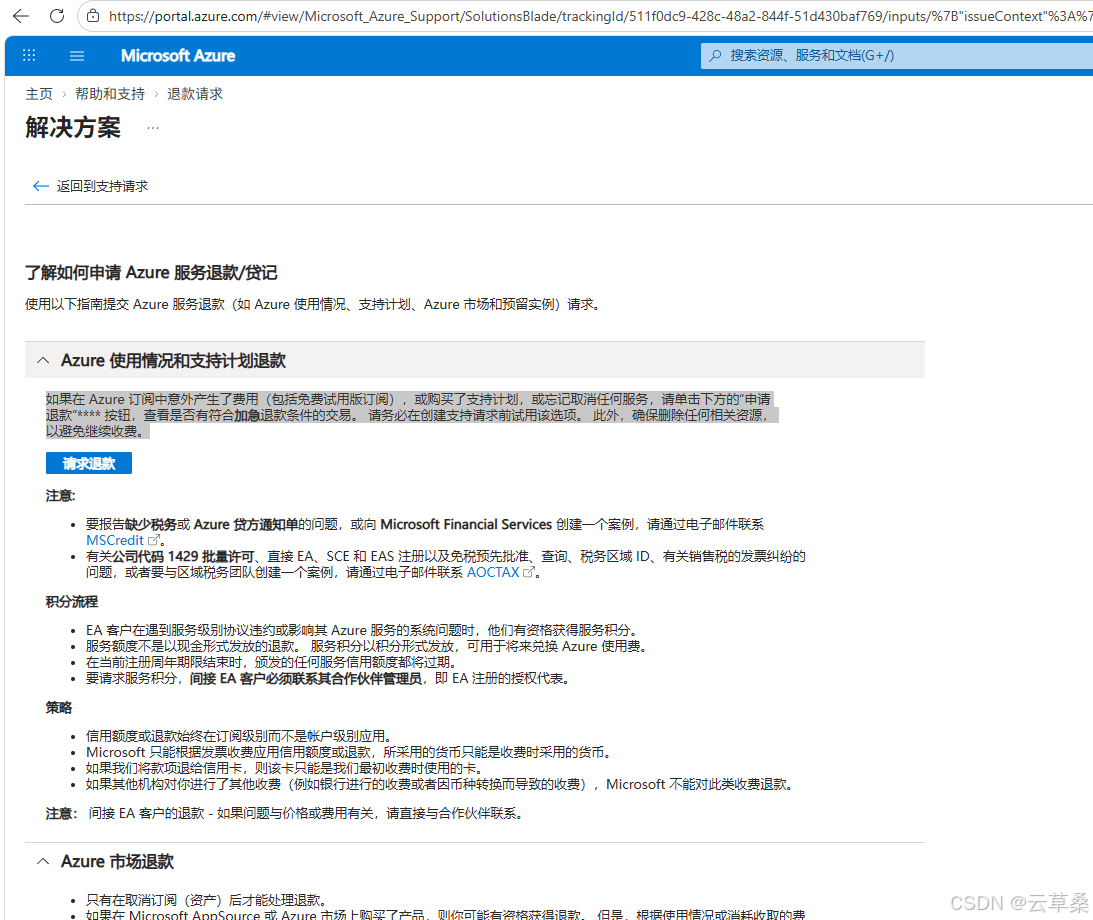The height and width of the screenshot is (920, 1093).
Task: Click the 解决方案 page title
Action: [73, 128]
